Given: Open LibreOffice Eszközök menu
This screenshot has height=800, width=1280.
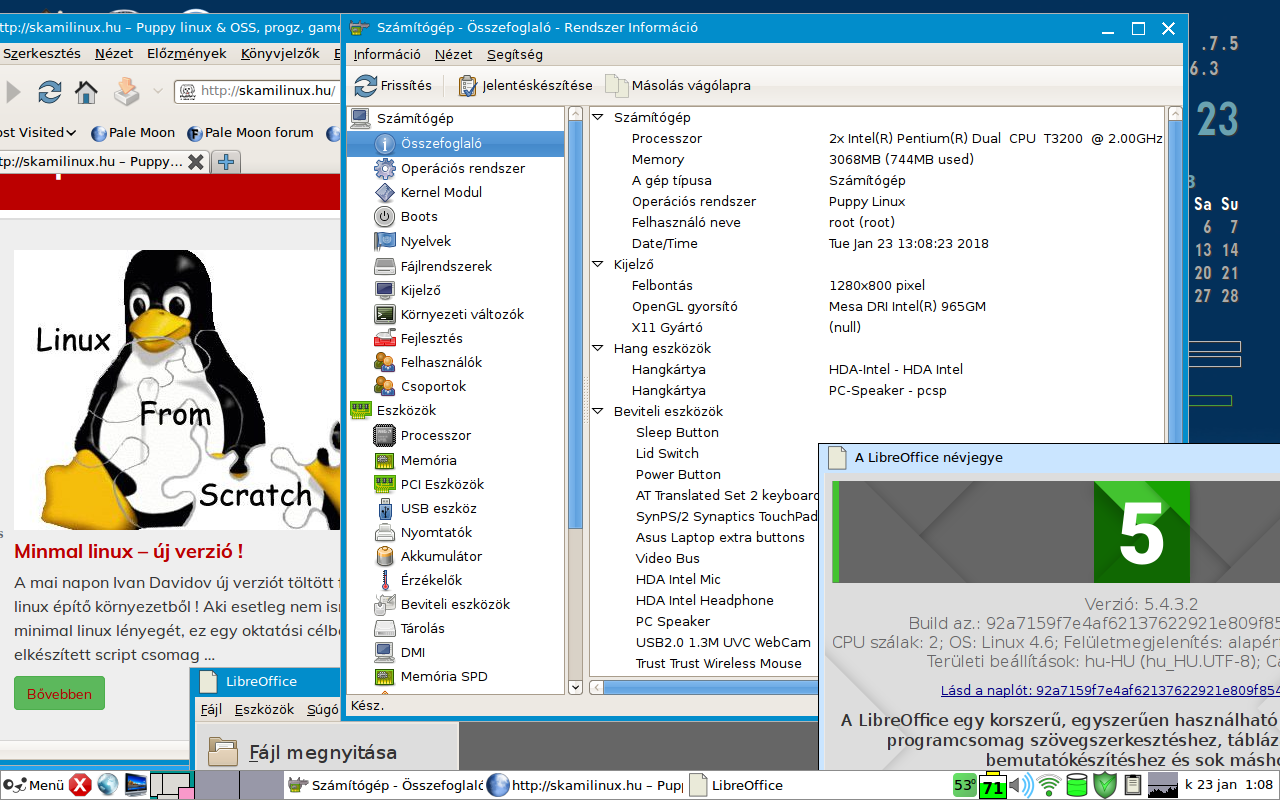Looking at the screenshot, I should click(x=264, y=710).
